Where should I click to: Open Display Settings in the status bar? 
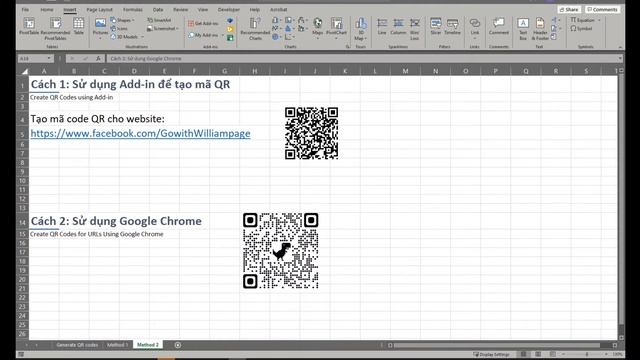[x=491, y=354]
